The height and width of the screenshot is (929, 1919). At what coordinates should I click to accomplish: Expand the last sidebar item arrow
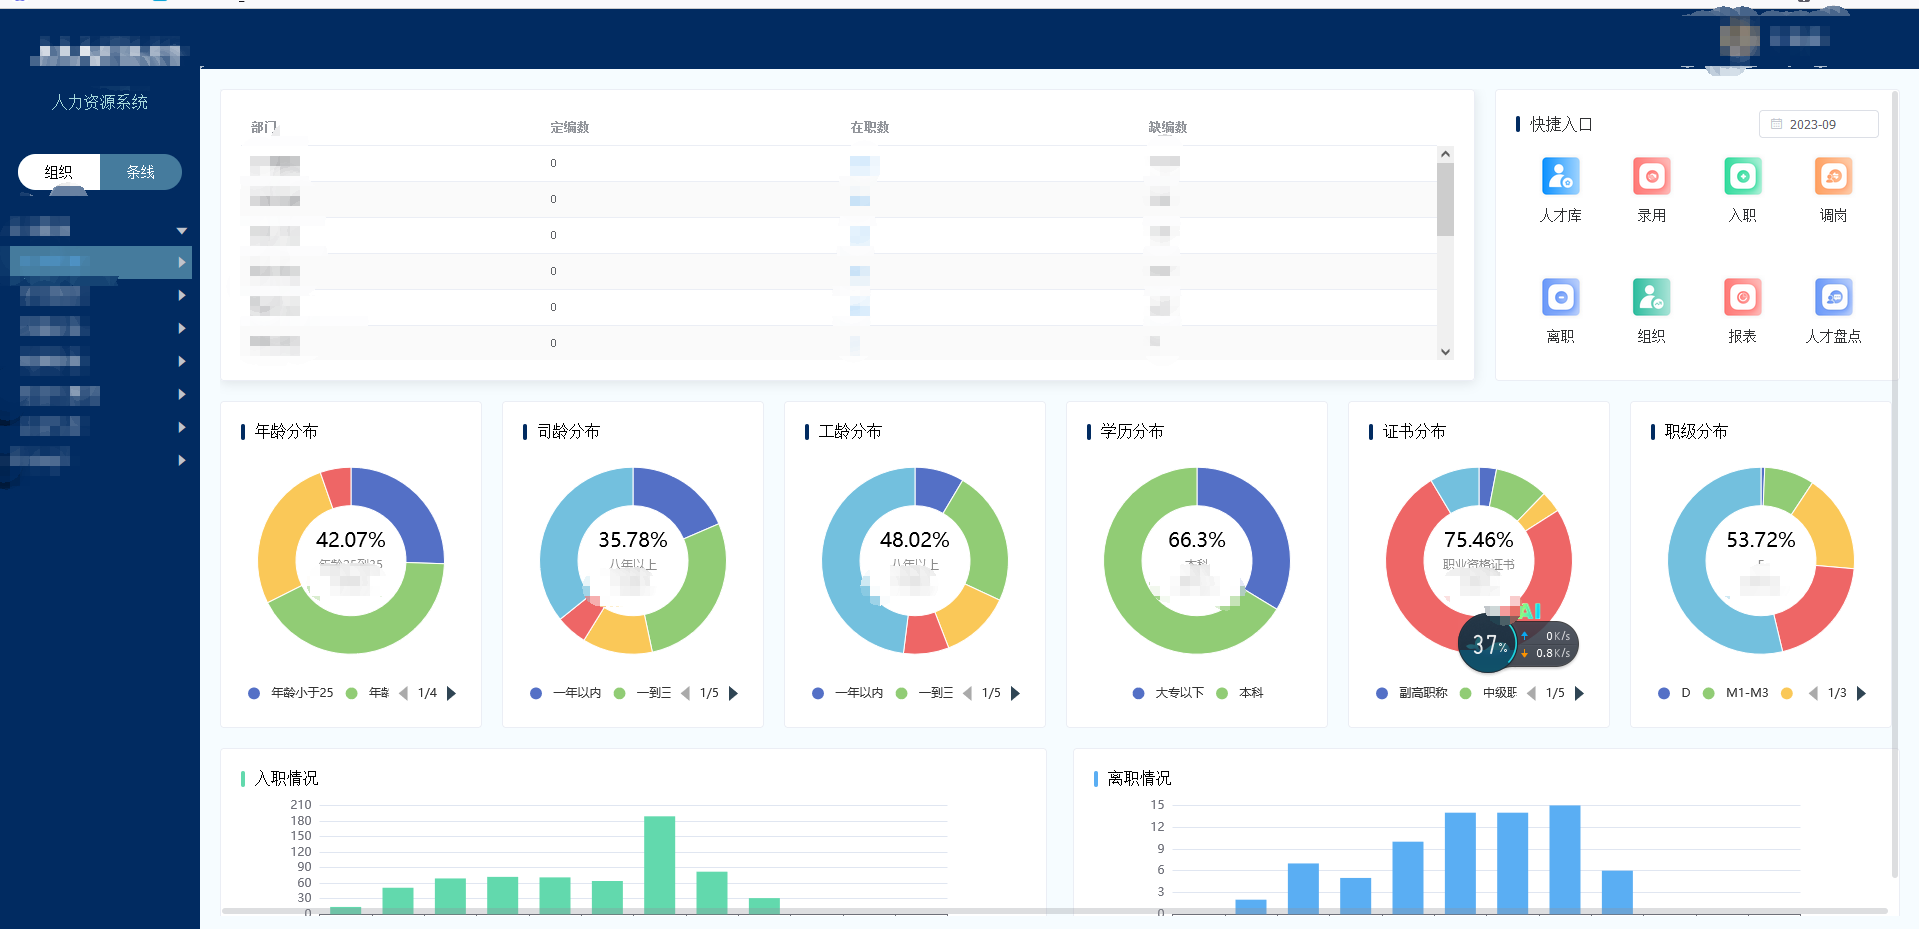pos(181,460)
